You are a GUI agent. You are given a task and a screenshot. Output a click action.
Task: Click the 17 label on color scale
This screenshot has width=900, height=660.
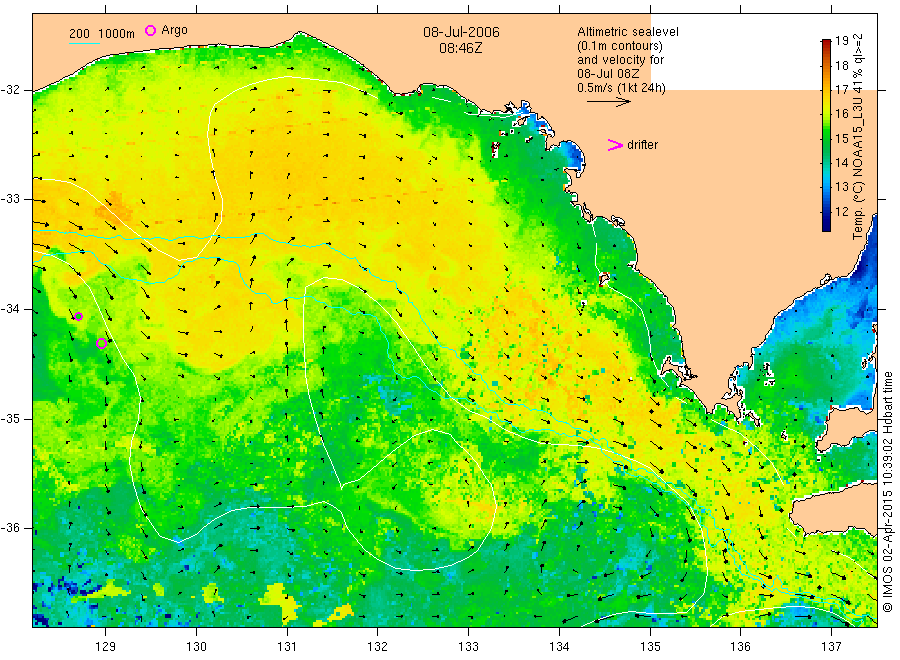point(841,90)
